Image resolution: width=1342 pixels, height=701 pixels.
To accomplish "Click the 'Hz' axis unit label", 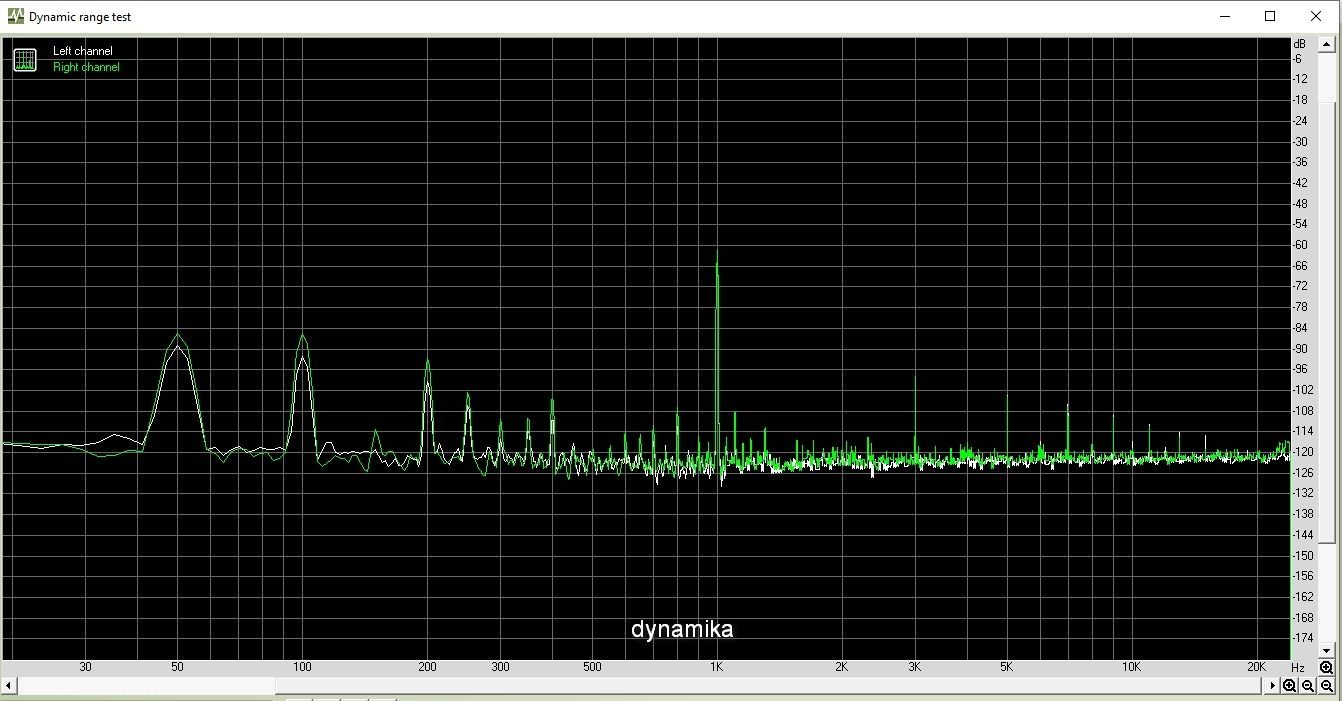I will (1297, 667).
